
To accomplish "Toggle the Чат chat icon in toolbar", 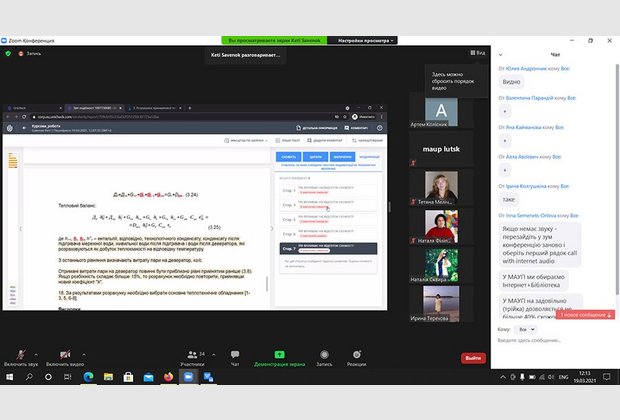I will point(235,354).
